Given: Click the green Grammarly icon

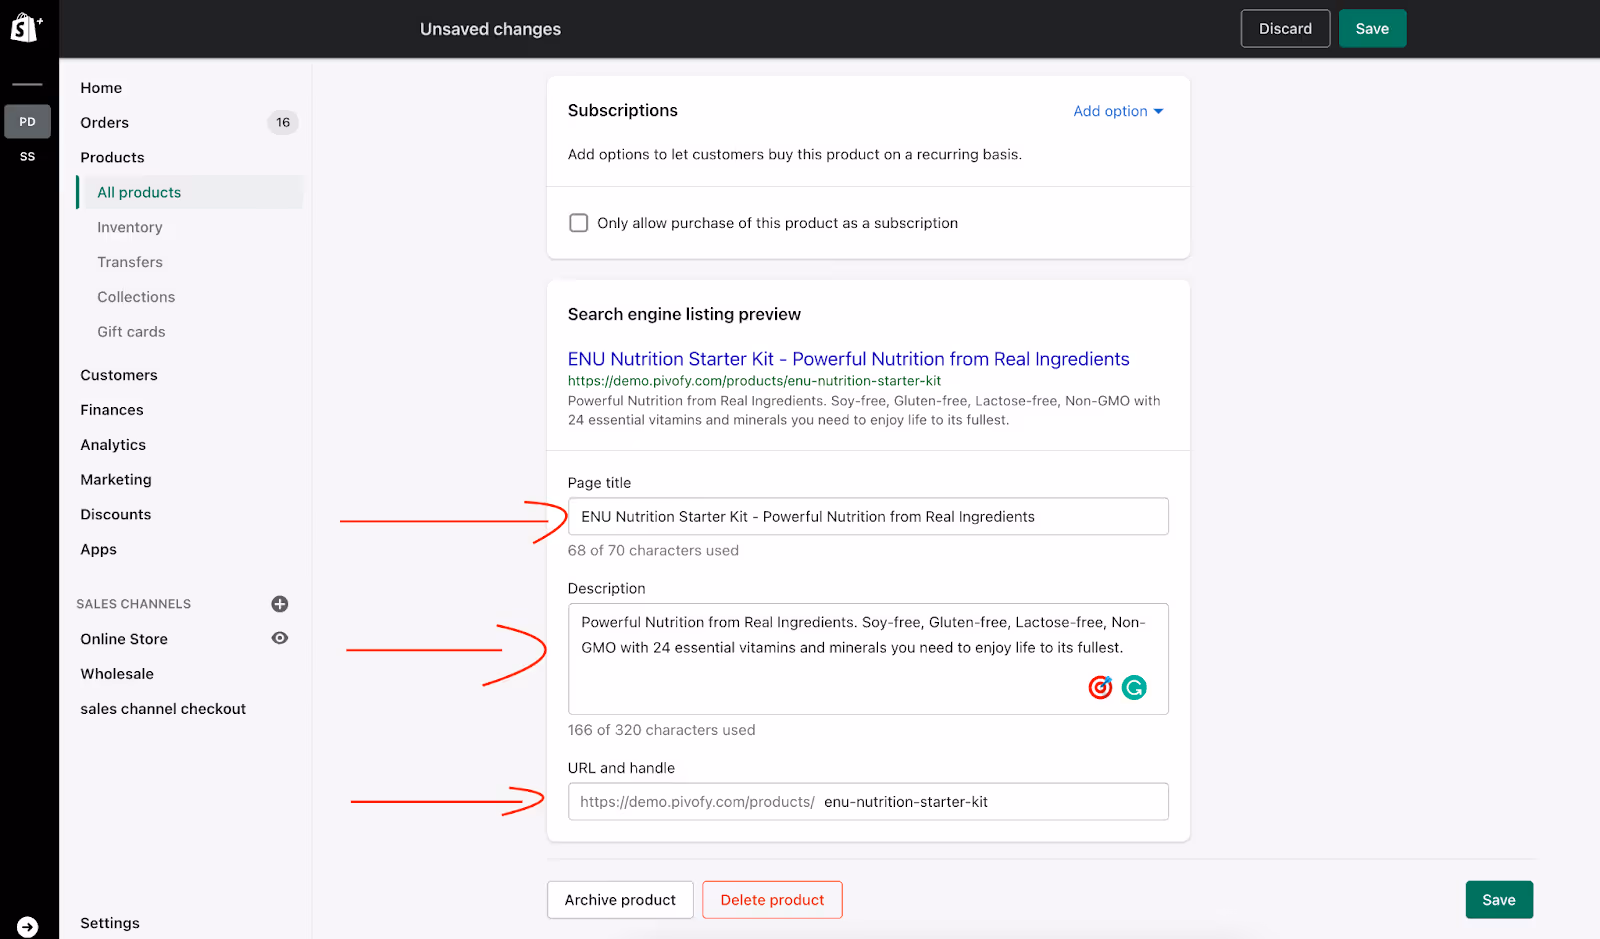Looking at the screenshot, I should tap(1134, 687).
